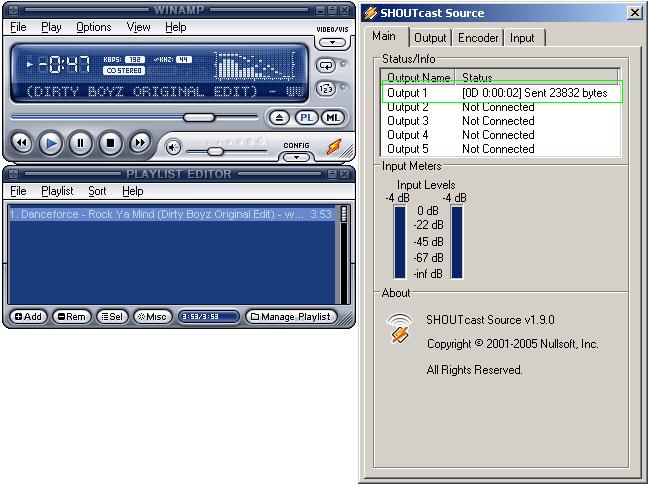Click the Manage Playlist button

click(291, 317)
